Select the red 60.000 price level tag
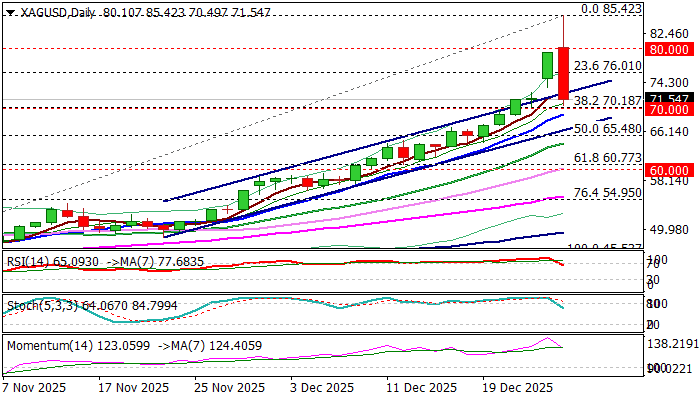The height and width of the screenshot is (400, 700). [x=669, y=171]
